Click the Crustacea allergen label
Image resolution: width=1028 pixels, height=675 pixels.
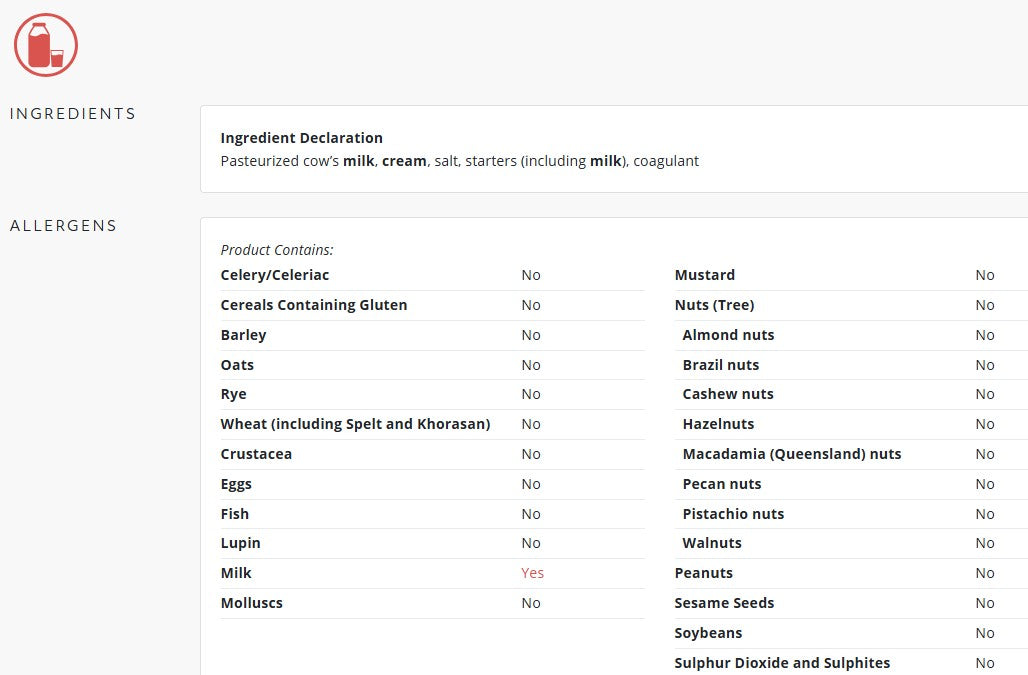click(256, 454)
